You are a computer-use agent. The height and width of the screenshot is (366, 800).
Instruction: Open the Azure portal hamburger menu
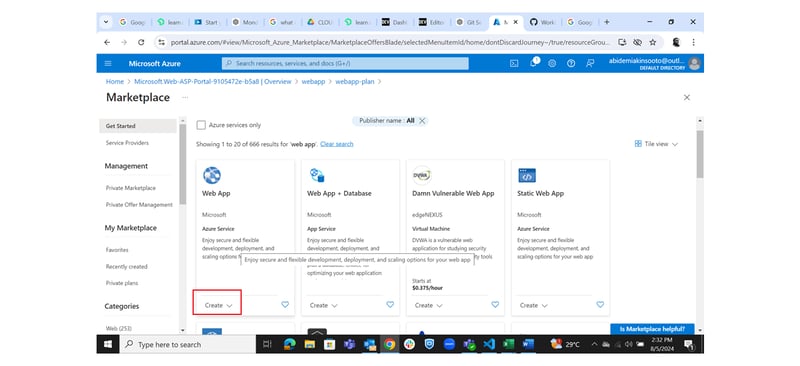[108, 63]
